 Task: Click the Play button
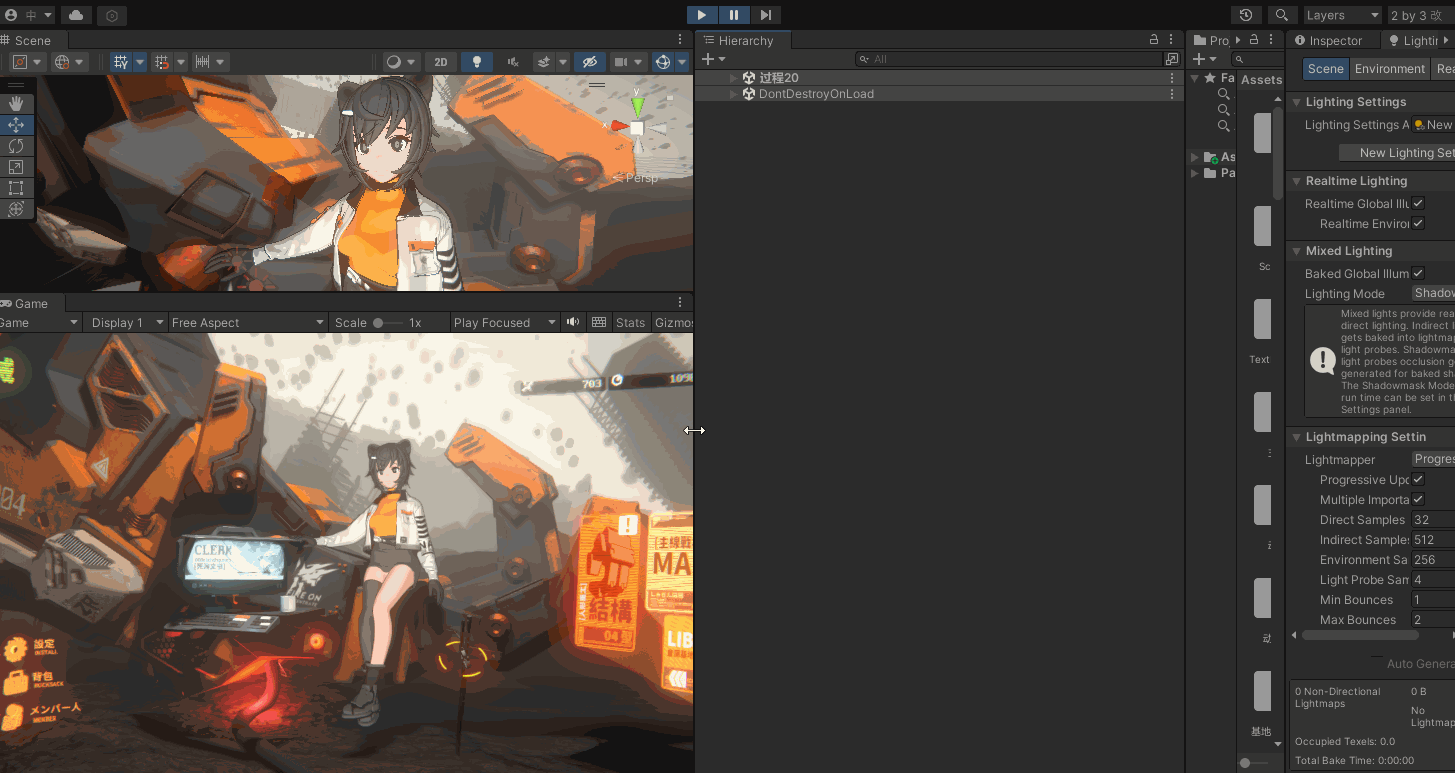point(702,15)
